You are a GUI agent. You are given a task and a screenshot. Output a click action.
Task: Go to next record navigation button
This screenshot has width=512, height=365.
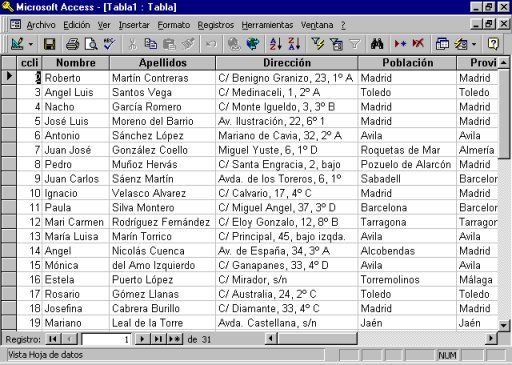[x=142, y=339]
